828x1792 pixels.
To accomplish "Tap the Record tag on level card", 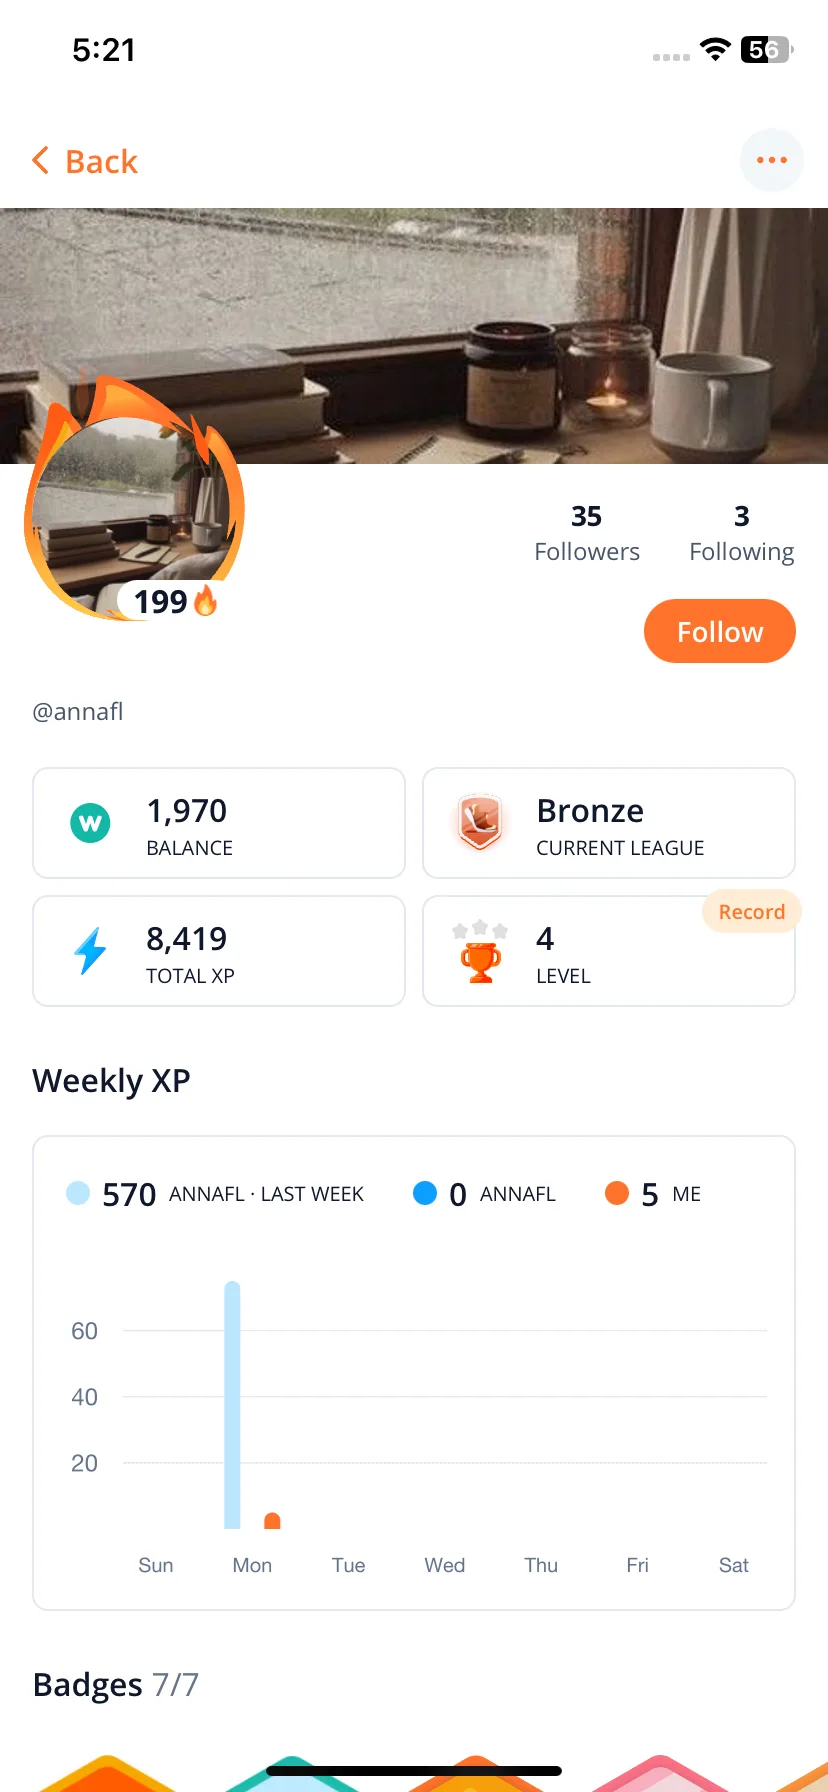I will coord(752,911).
